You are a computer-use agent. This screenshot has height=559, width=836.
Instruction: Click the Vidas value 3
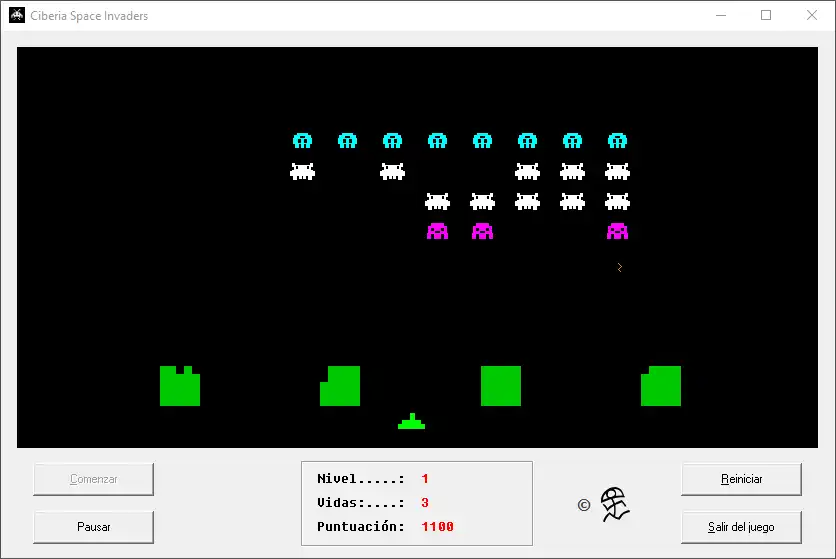coord(425,502)
